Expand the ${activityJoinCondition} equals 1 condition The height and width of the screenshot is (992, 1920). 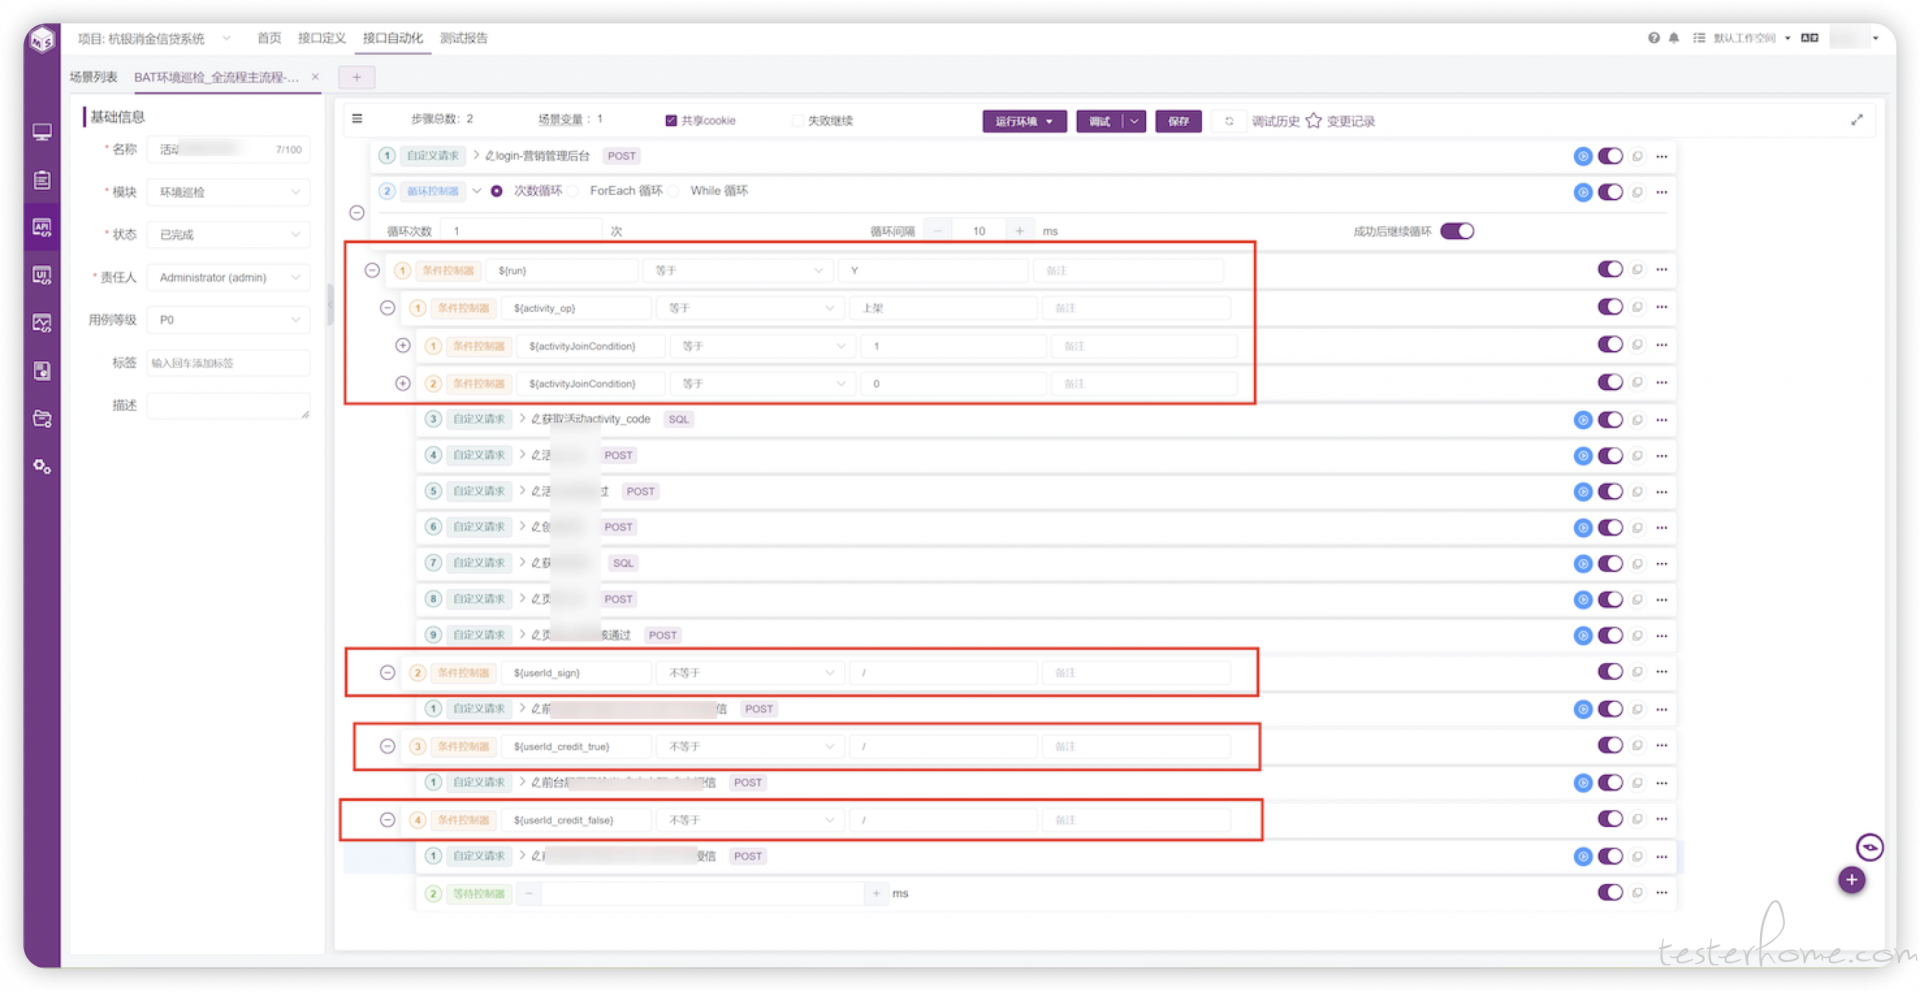(403, 345)
